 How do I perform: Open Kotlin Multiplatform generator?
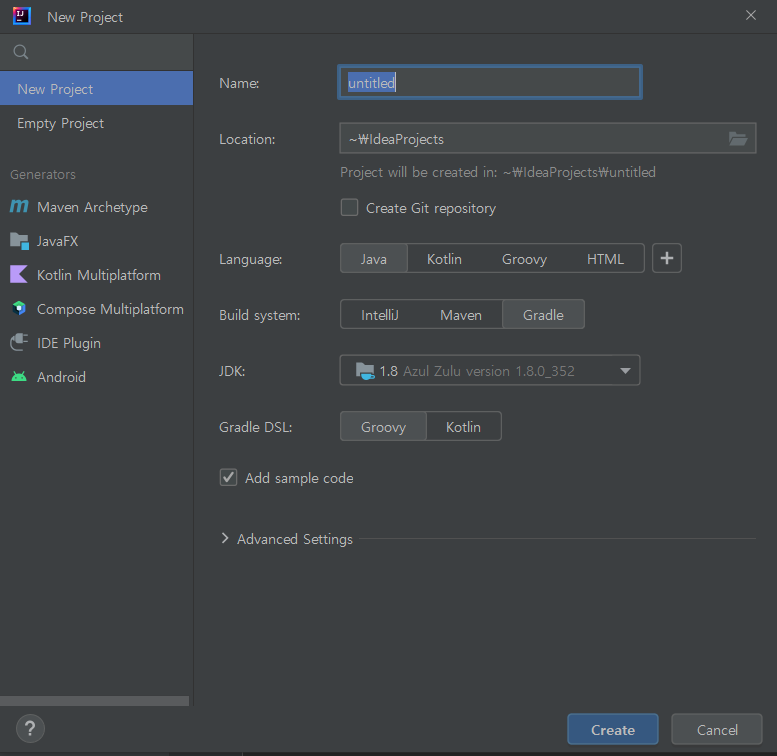tap(97, 274)
